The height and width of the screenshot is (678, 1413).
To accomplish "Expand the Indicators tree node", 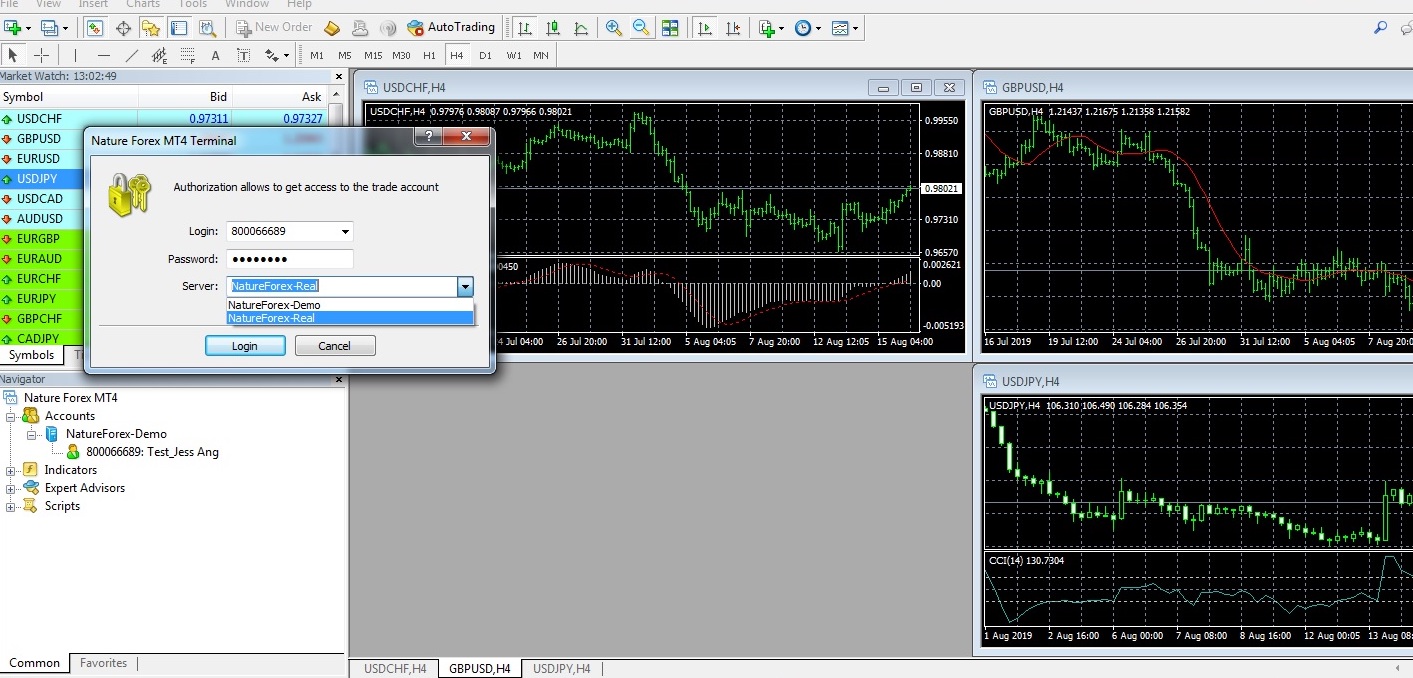I will 11,470.
